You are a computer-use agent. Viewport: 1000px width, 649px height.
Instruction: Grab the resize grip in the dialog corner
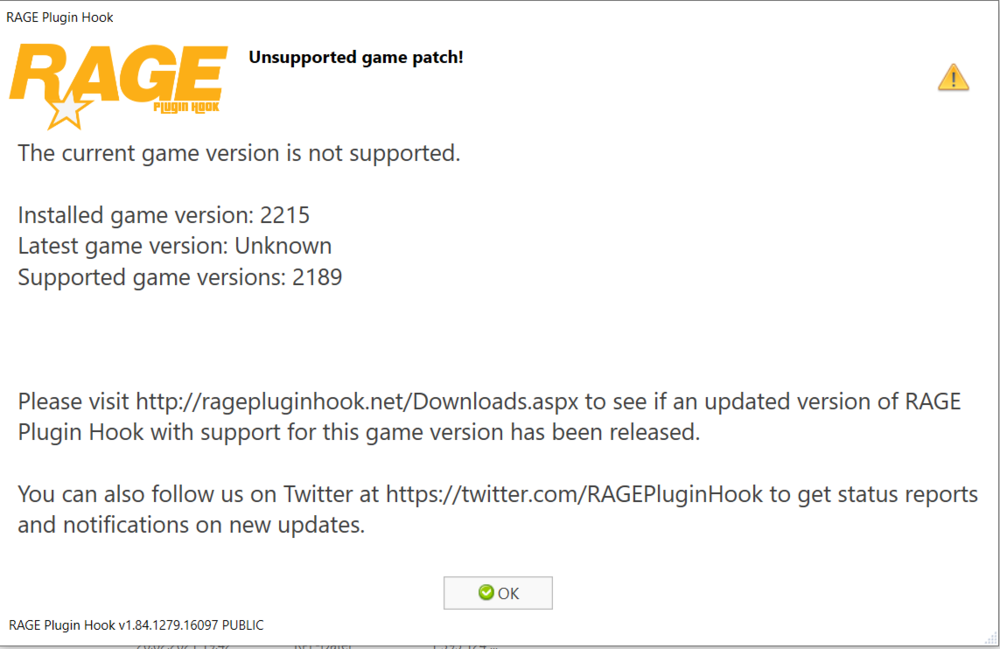pyautogui.click(x=991, y=638)
